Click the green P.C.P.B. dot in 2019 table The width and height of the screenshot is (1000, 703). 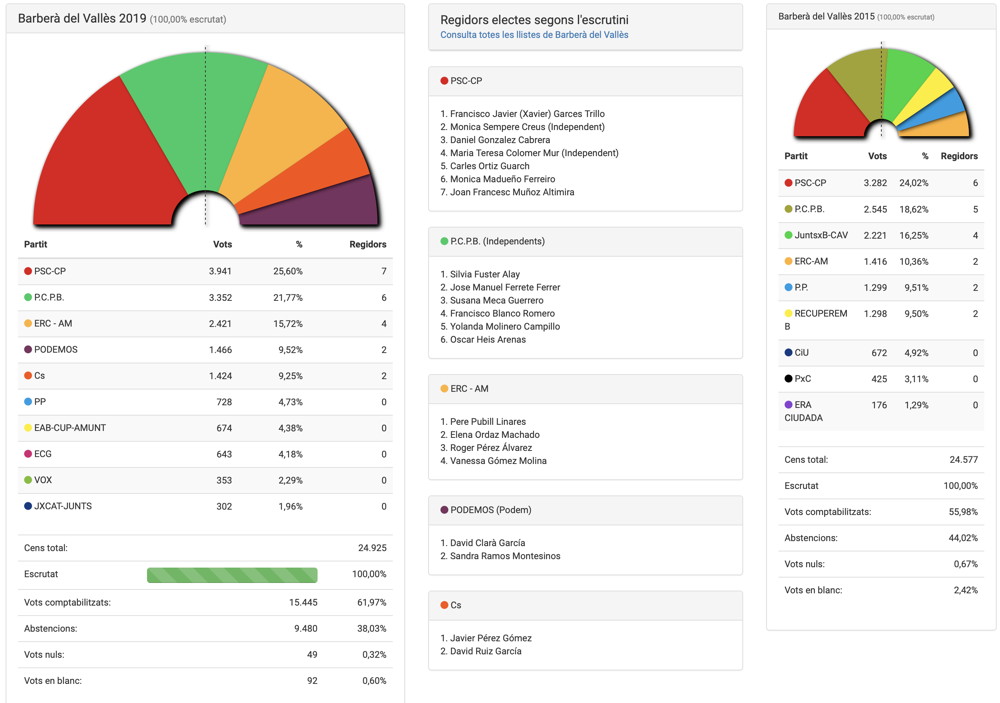pos(28,297)
